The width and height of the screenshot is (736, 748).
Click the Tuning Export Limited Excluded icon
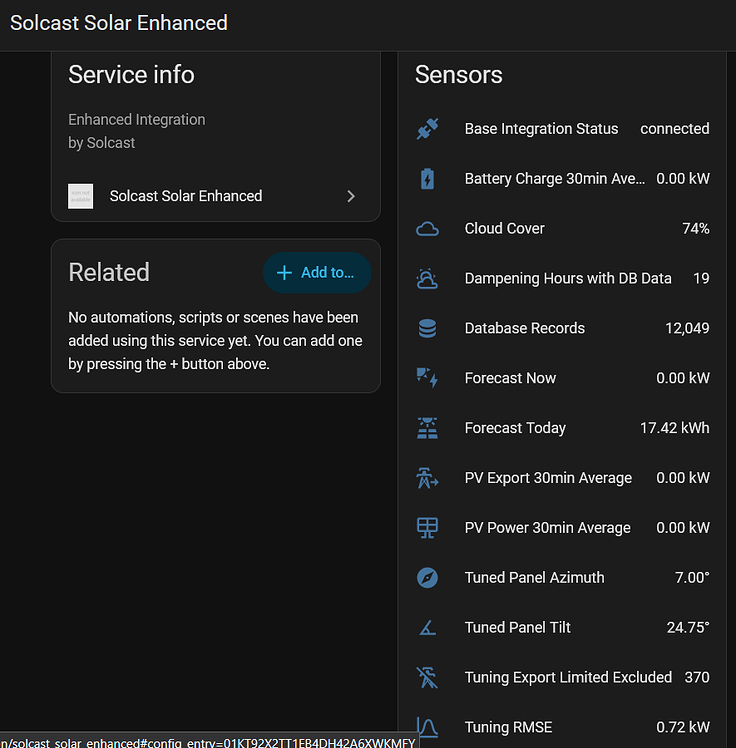click(x=427, y=677)
